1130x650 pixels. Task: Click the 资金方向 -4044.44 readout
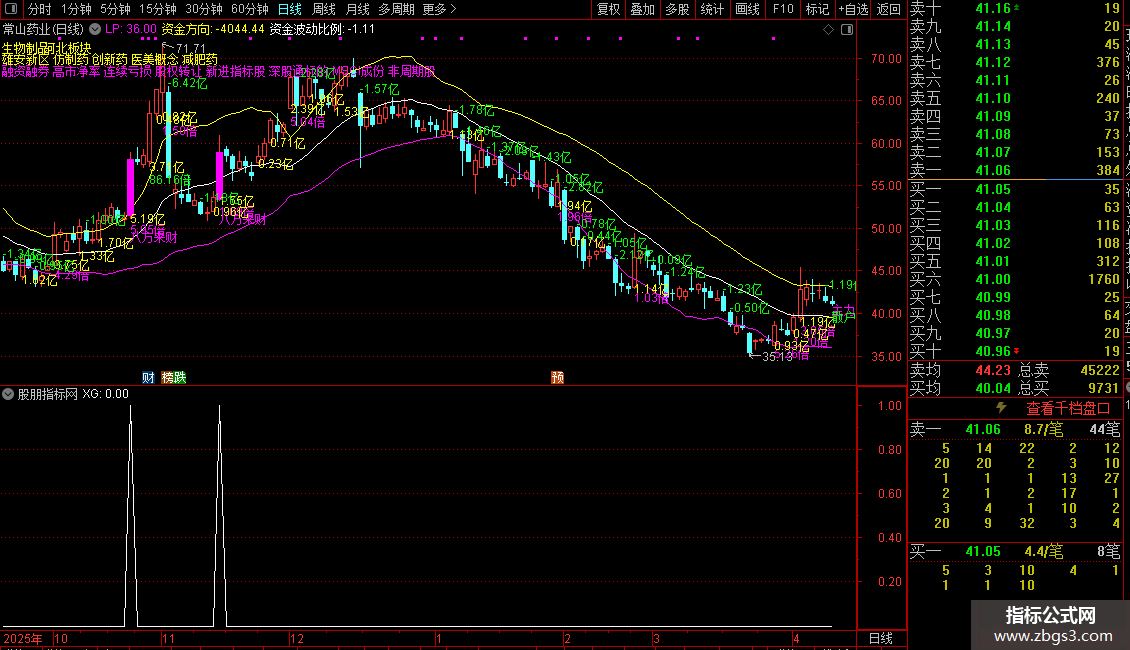pyautogui.click(x=213, y=30)
